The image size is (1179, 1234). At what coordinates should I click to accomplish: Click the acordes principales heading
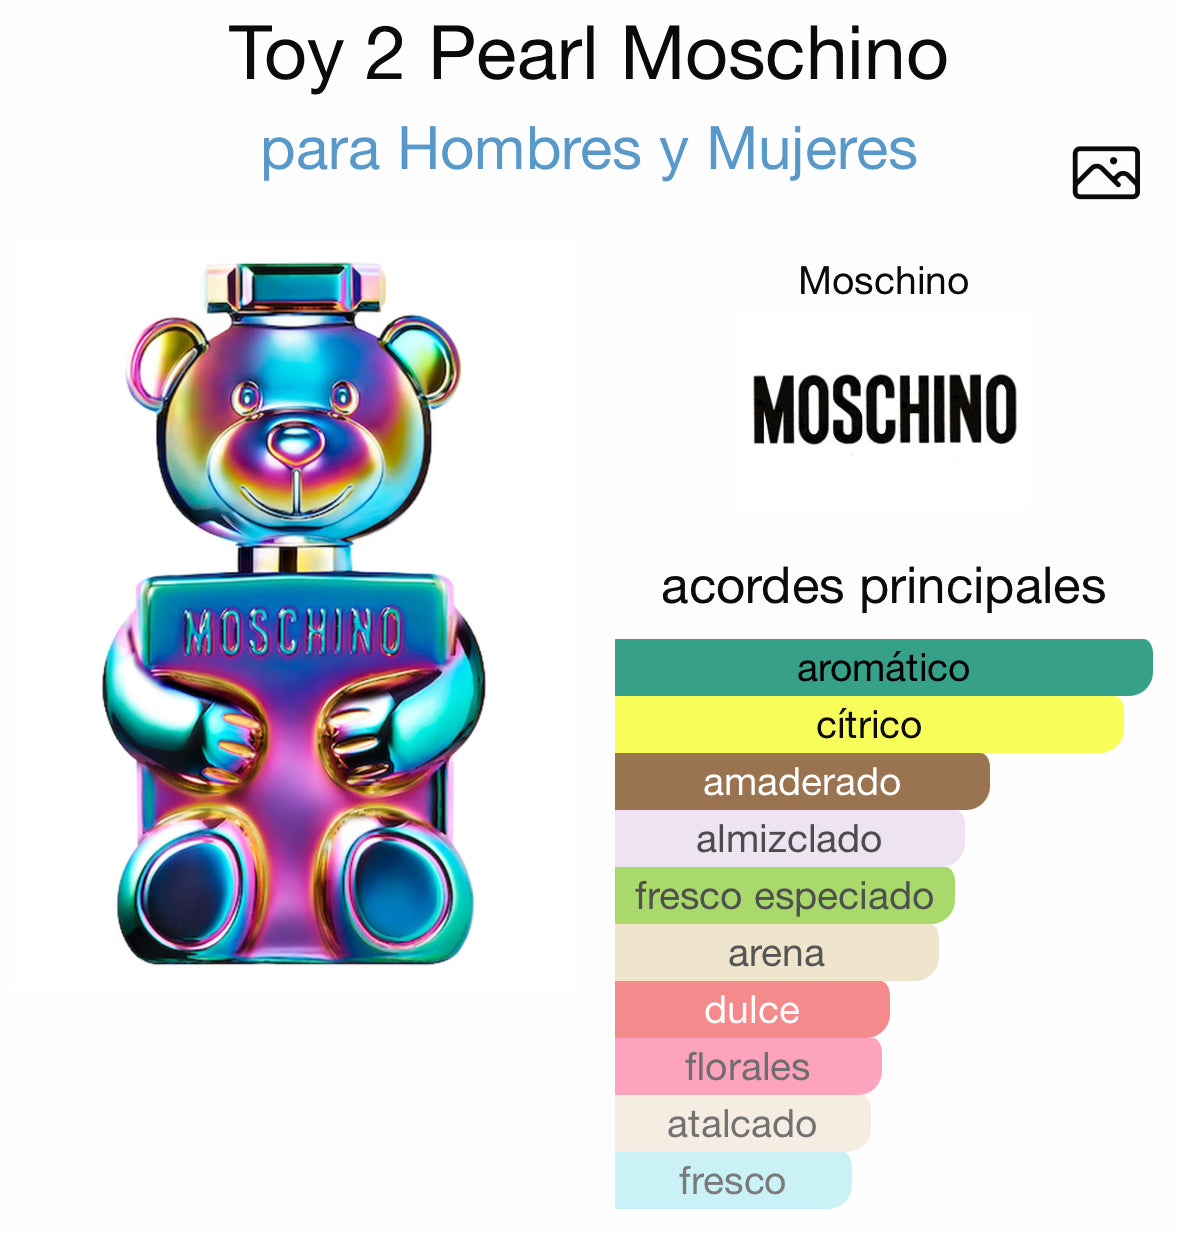(883, 587)
